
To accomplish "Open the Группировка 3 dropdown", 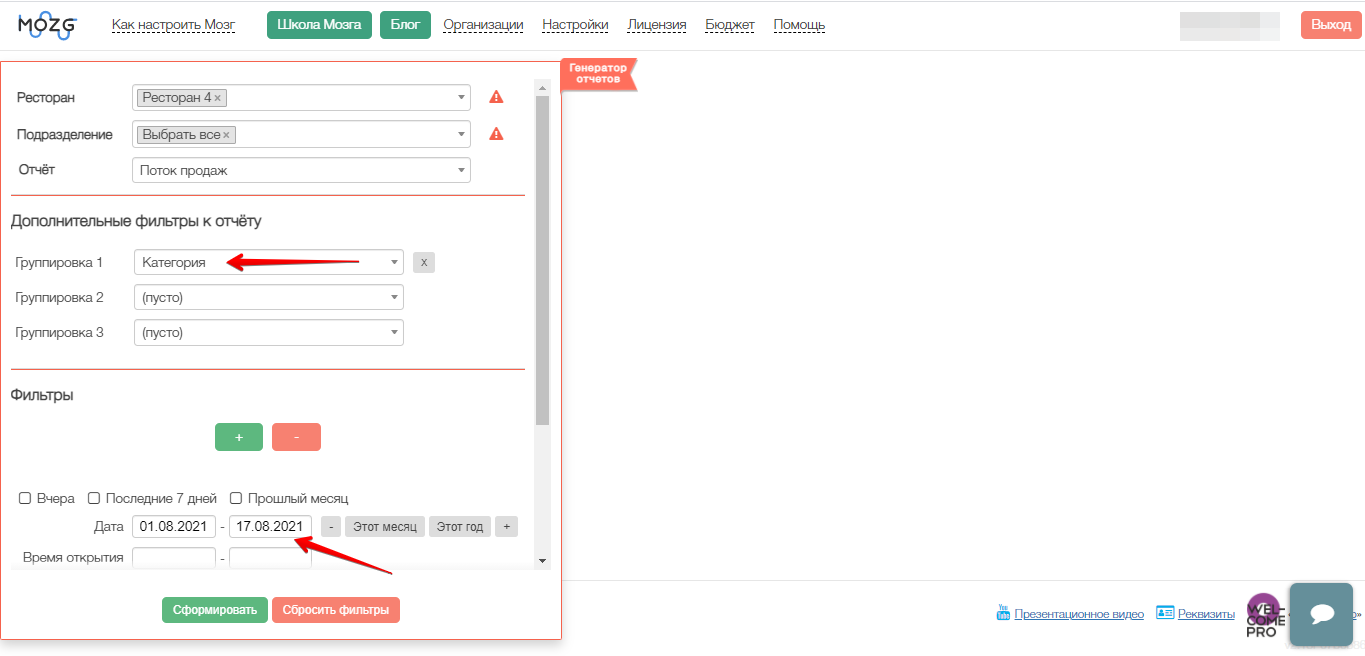I will 268,333.
